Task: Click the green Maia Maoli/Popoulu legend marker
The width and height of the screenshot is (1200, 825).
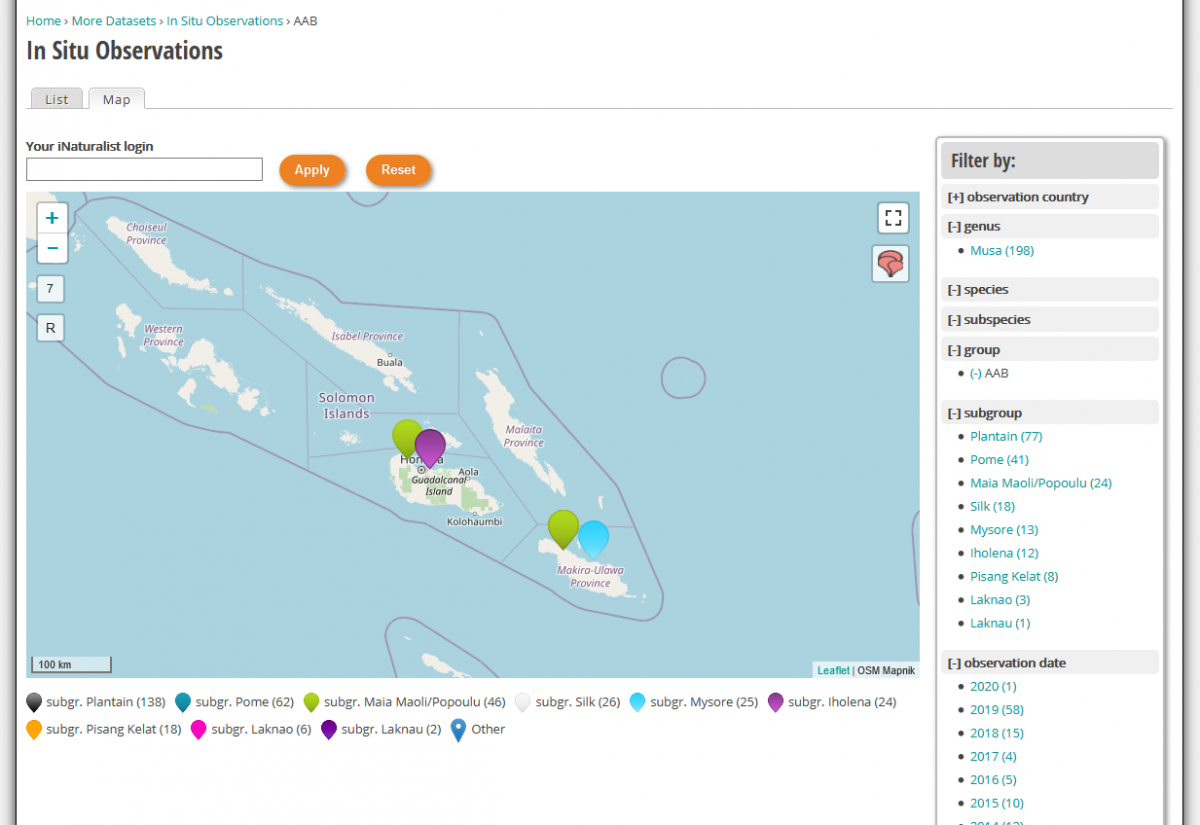Action: tap(312, 702)
